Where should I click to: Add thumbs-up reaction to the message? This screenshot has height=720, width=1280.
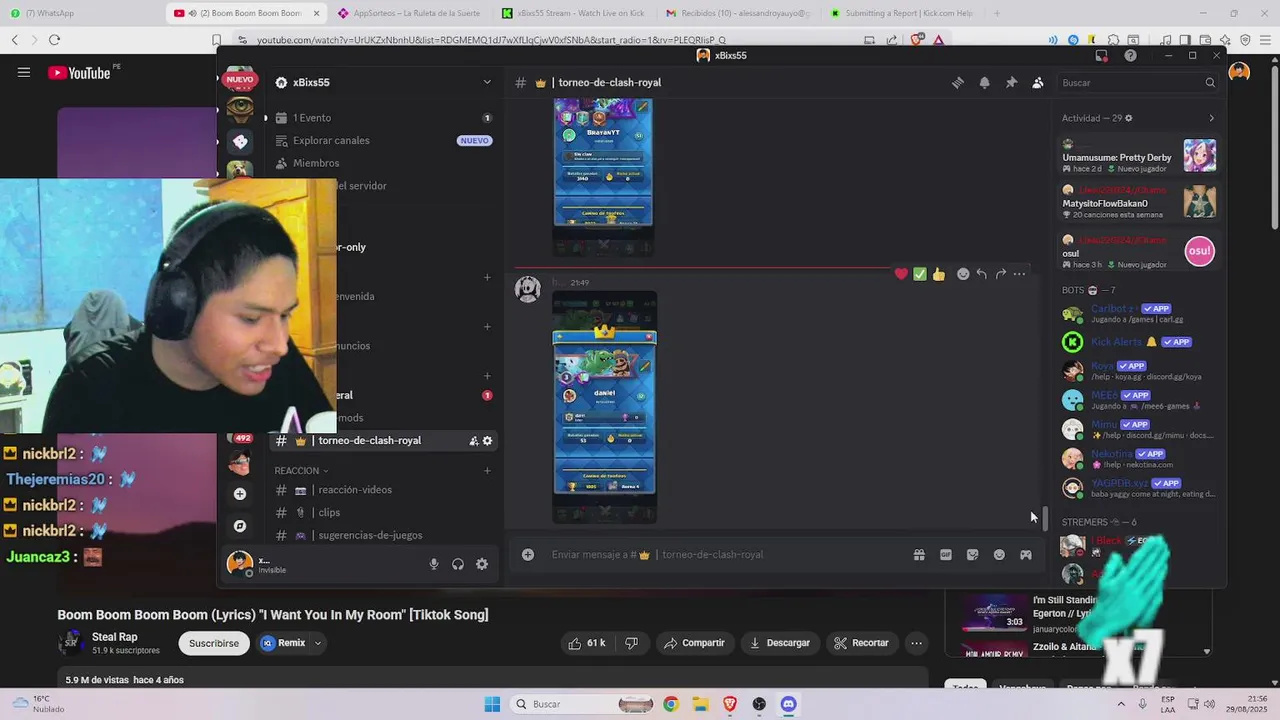[938, 274]
